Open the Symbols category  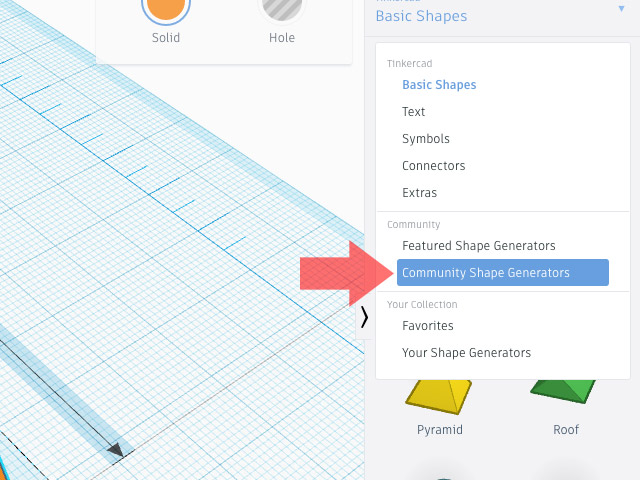425,139
